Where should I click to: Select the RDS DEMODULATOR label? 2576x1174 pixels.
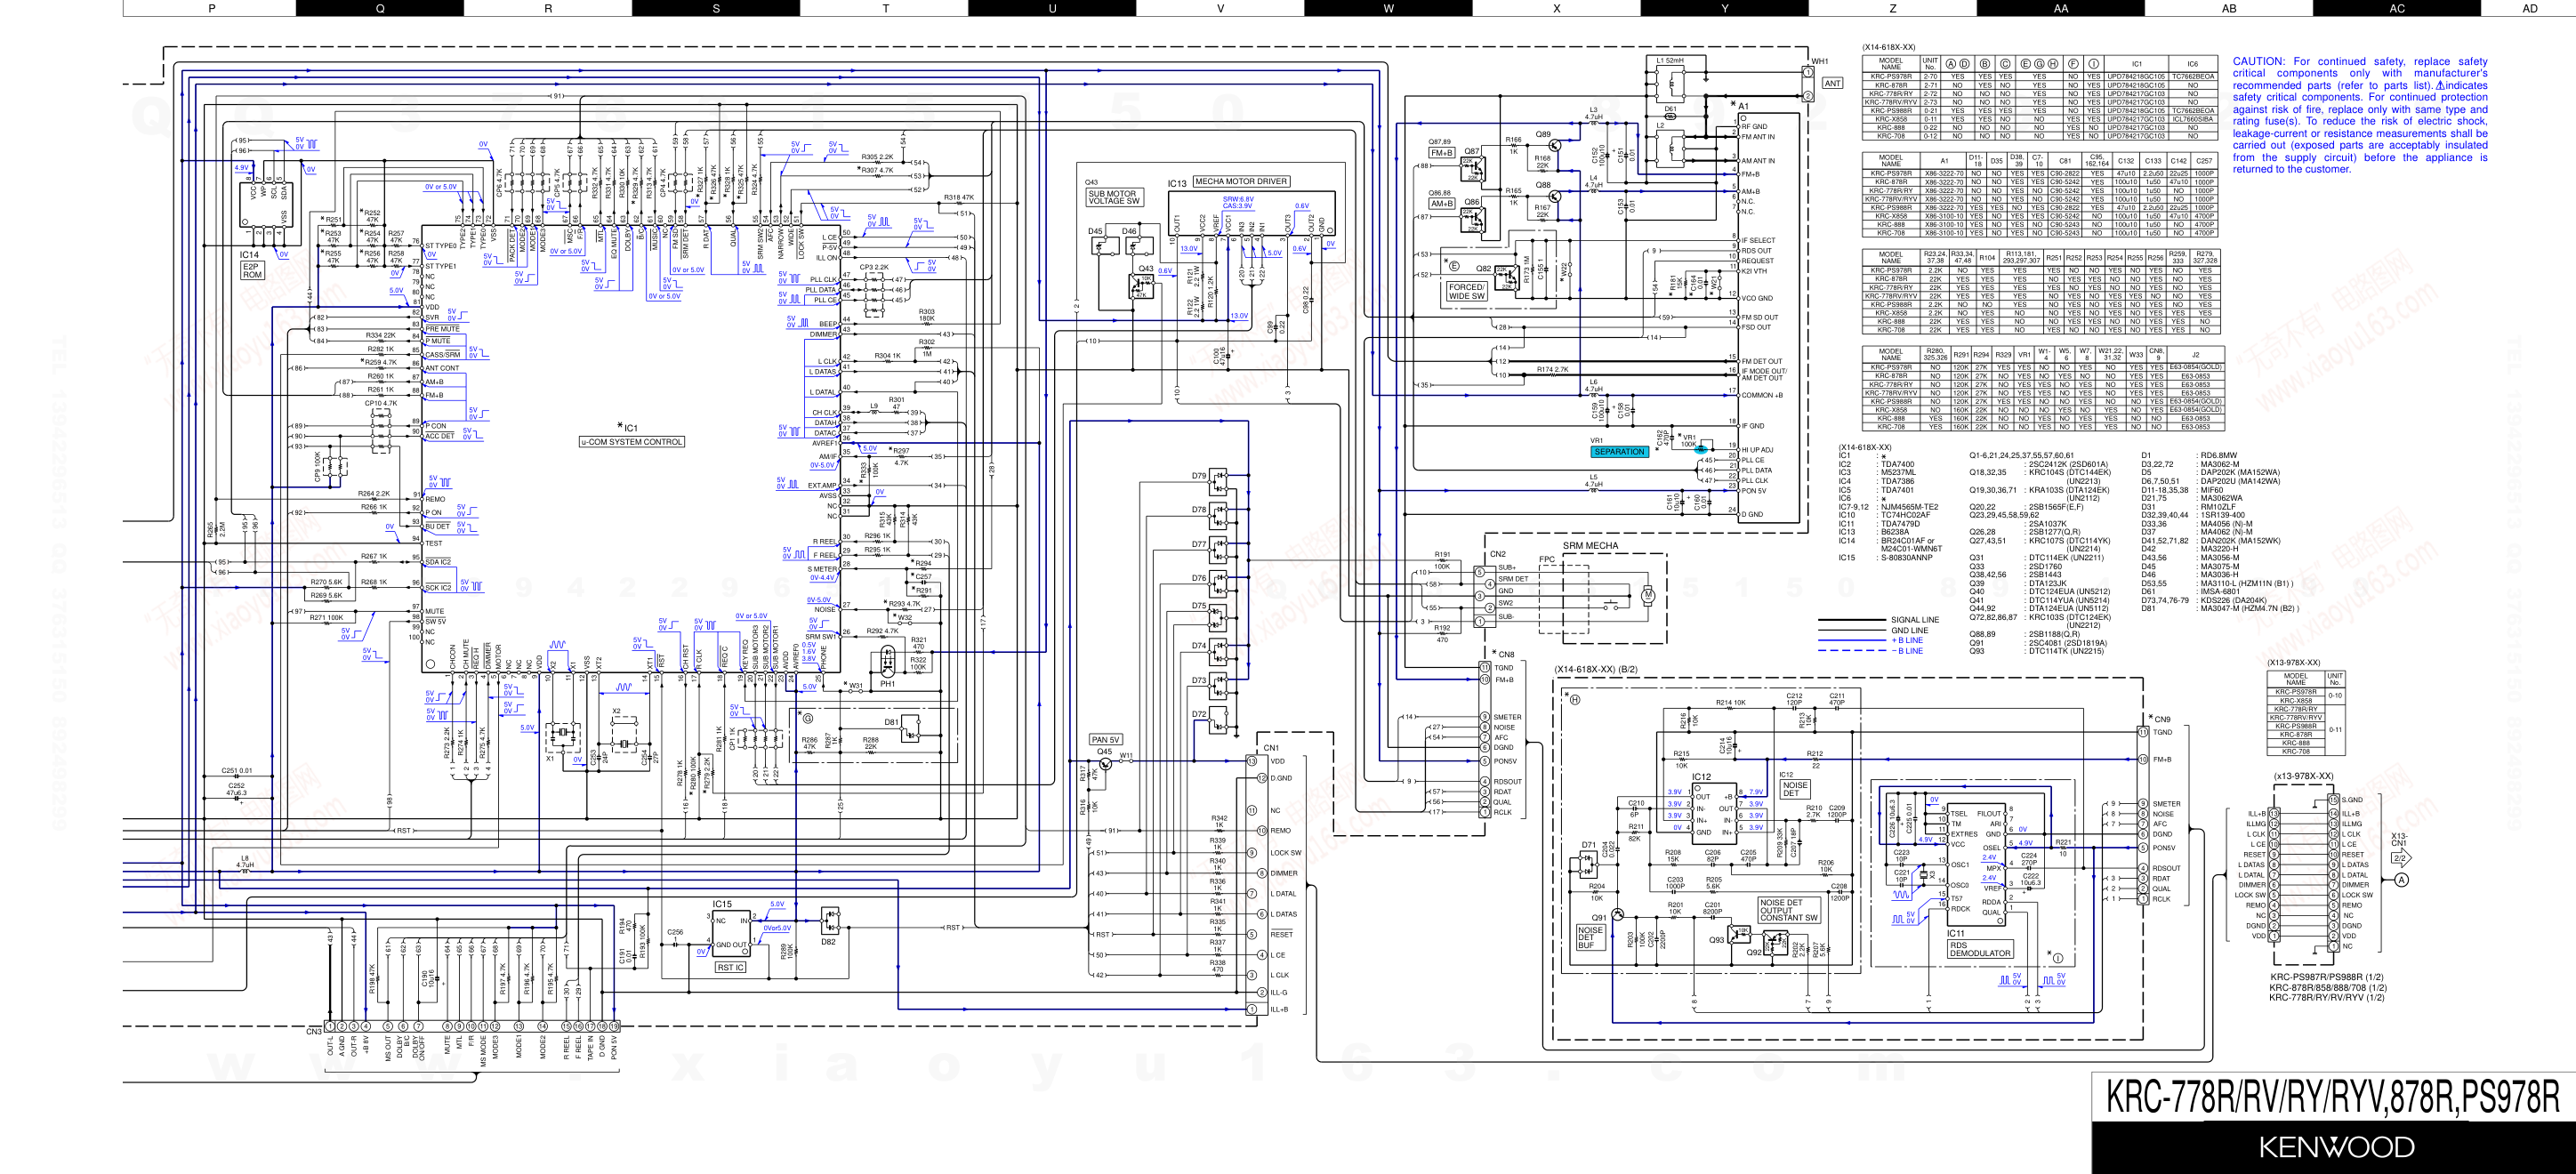tap(1980, 949)
